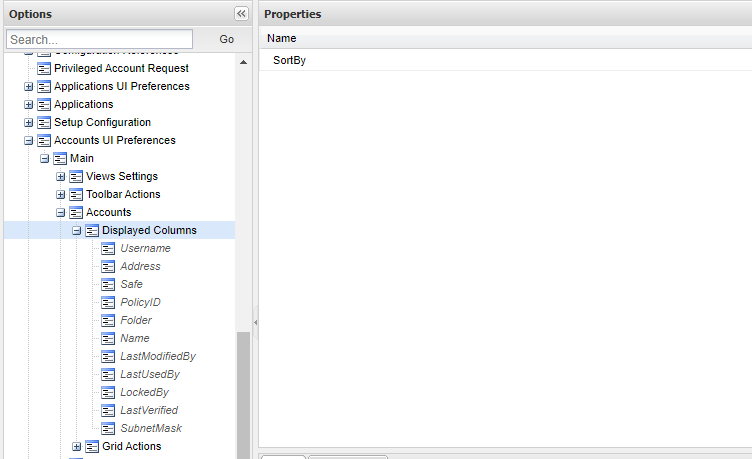Collapse the Options panel with double-arrow button
Screen dimensions: 752x459
click(241, 14)
